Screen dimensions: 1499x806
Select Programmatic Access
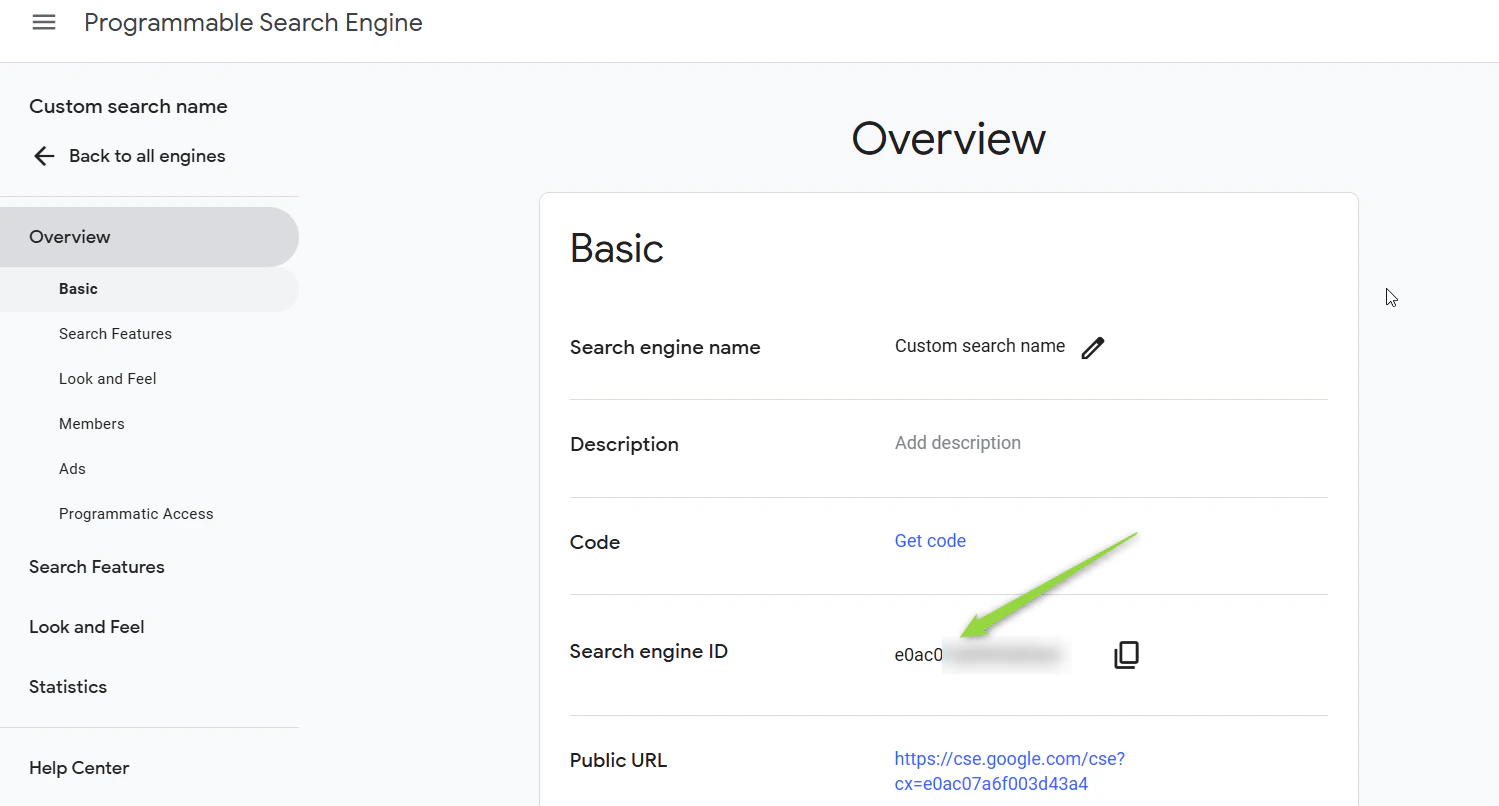pos(136,513)
